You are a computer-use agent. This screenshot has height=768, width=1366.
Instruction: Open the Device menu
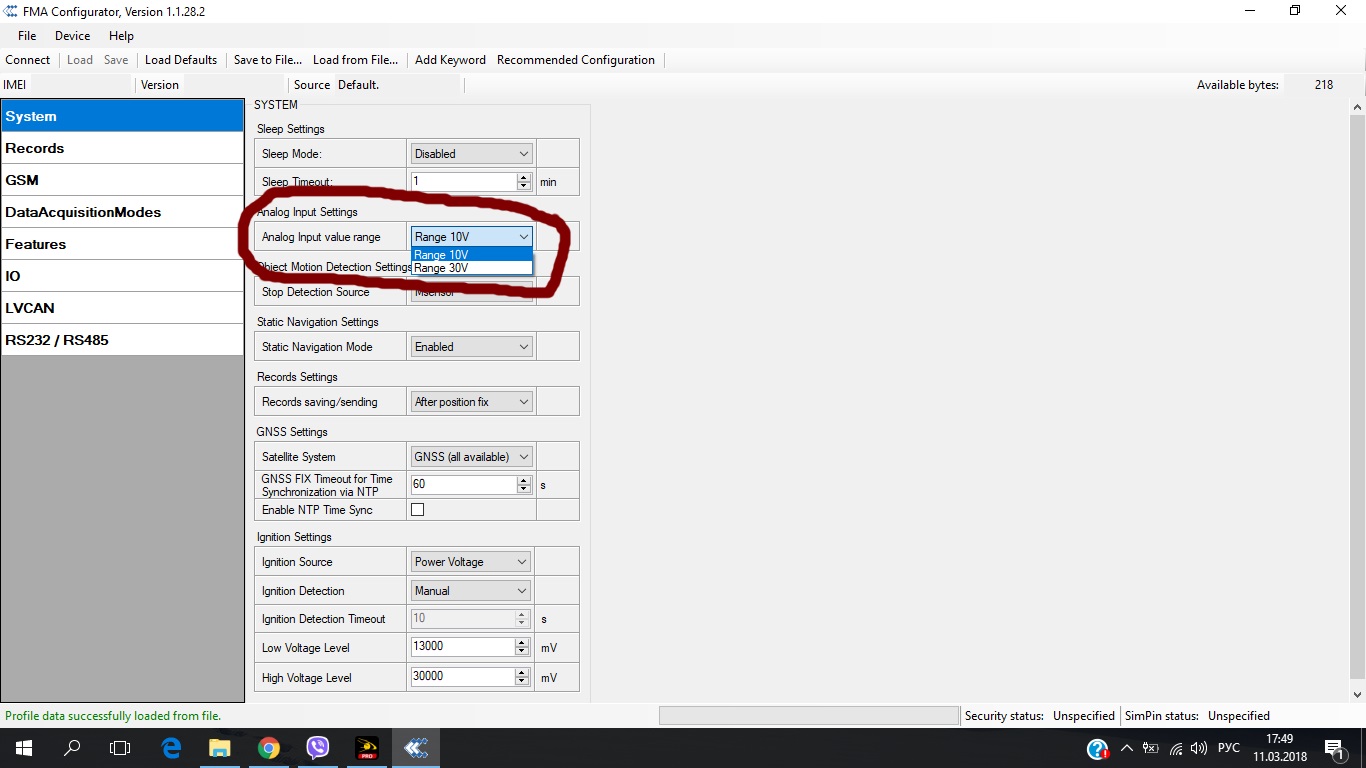pyautogui.click(x=72, y=36)
